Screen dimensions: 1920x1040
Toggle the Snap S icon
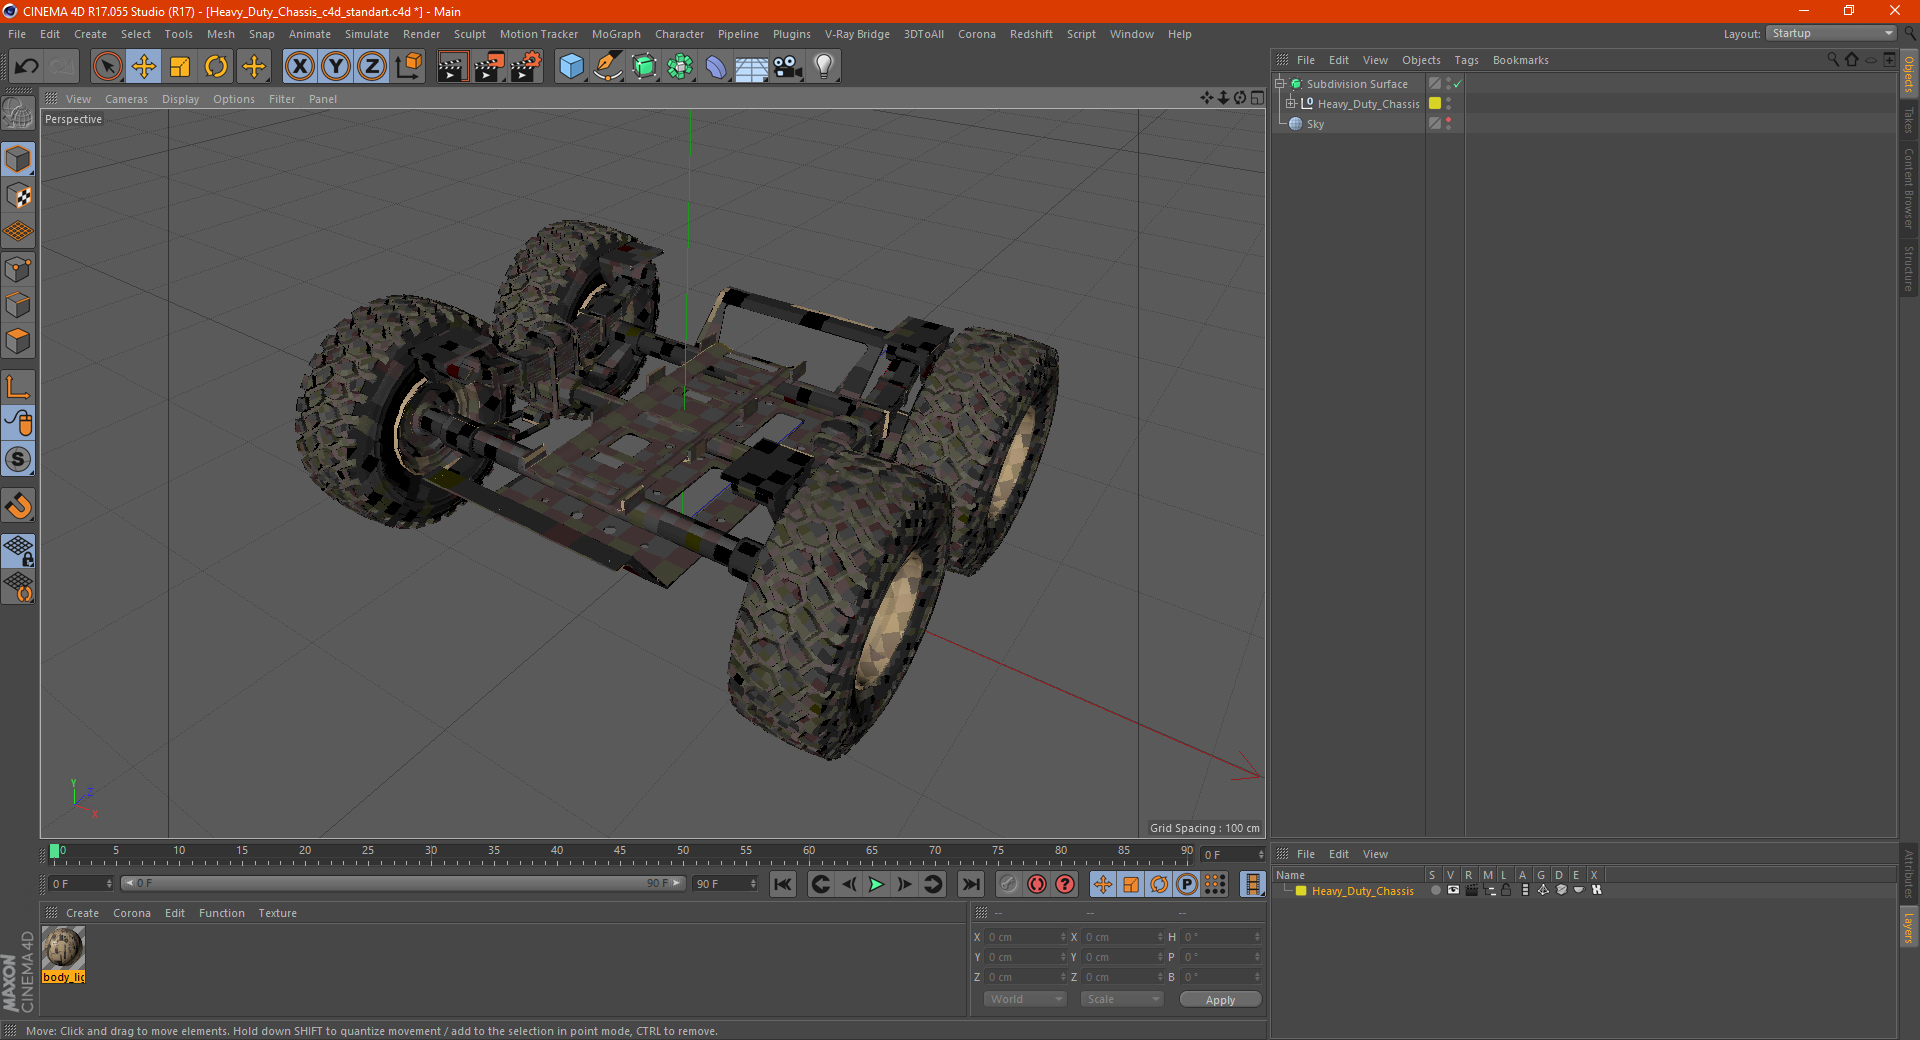(x=18, y=459)
